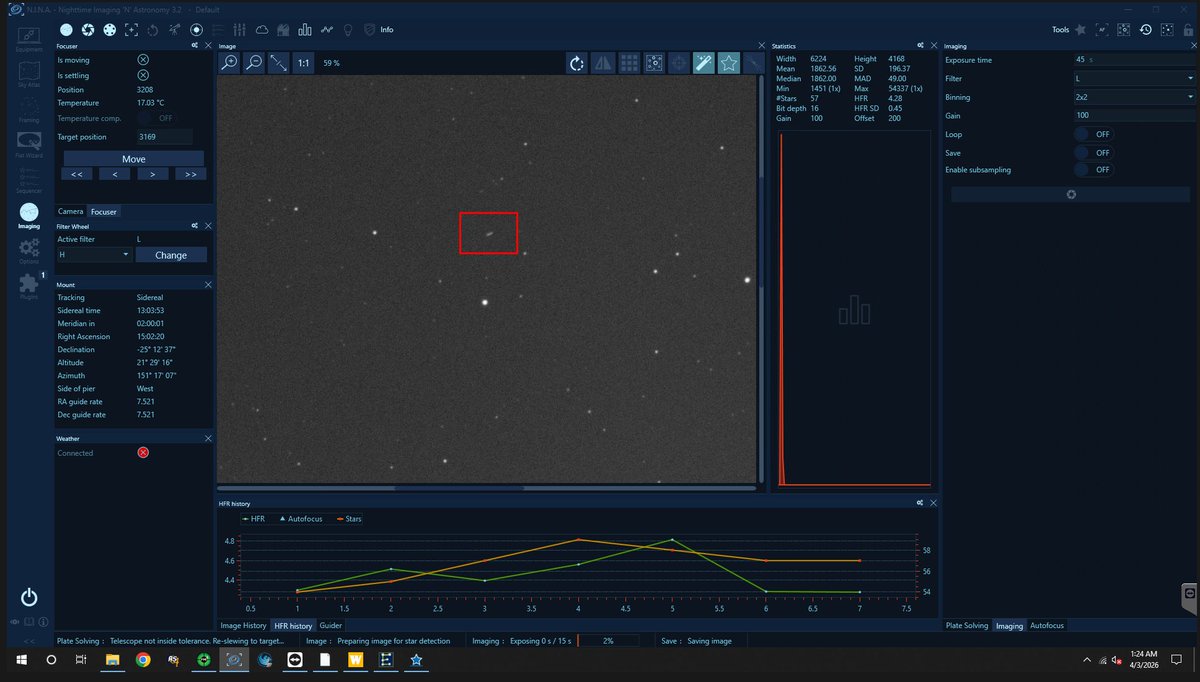Open the Filter Wheel filter dropdown showing H
The height and width of the screenshot is (682, 1200).
(x=94, y=255)
